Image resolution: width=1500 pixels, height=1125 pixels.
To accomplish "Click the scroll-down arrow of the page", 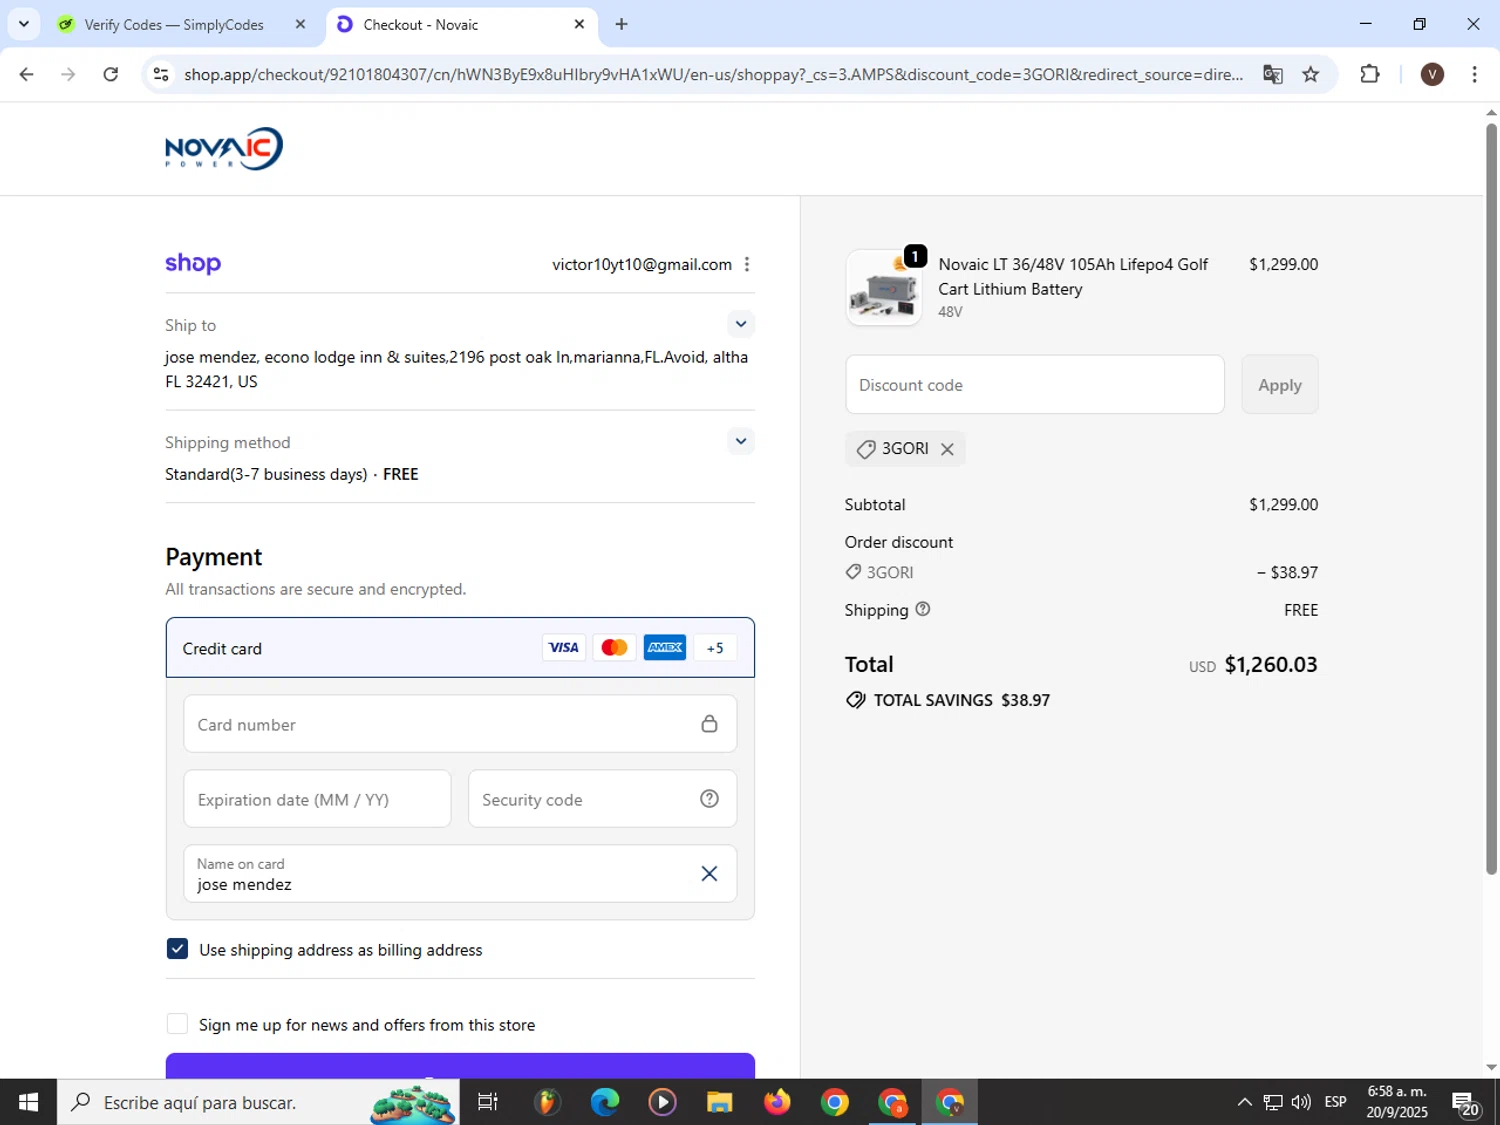I will click(x=1491, y=1067).
